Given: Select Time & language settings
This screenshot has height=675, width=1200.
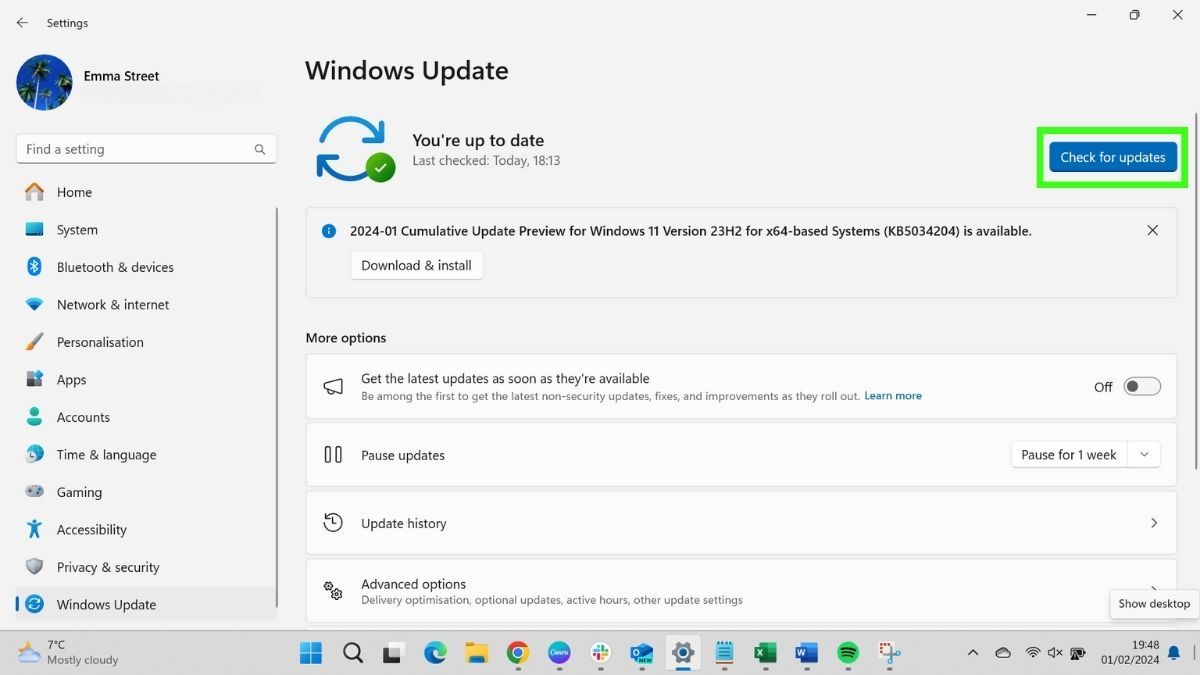Looking at the screenshot, I should [x=106, y=454].
